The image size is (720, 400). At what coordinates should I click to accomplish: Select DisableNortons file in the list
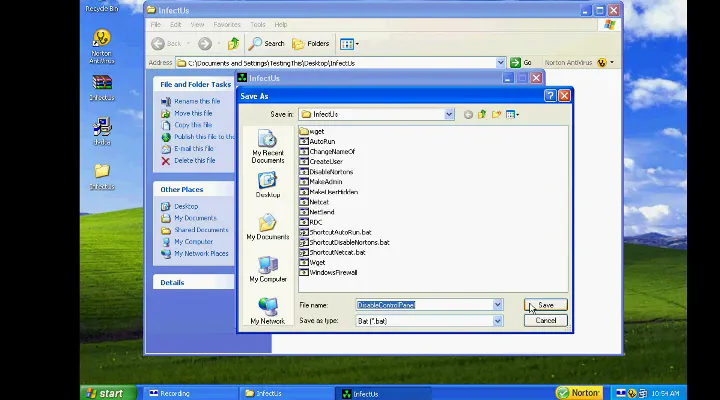coord(326,172)
